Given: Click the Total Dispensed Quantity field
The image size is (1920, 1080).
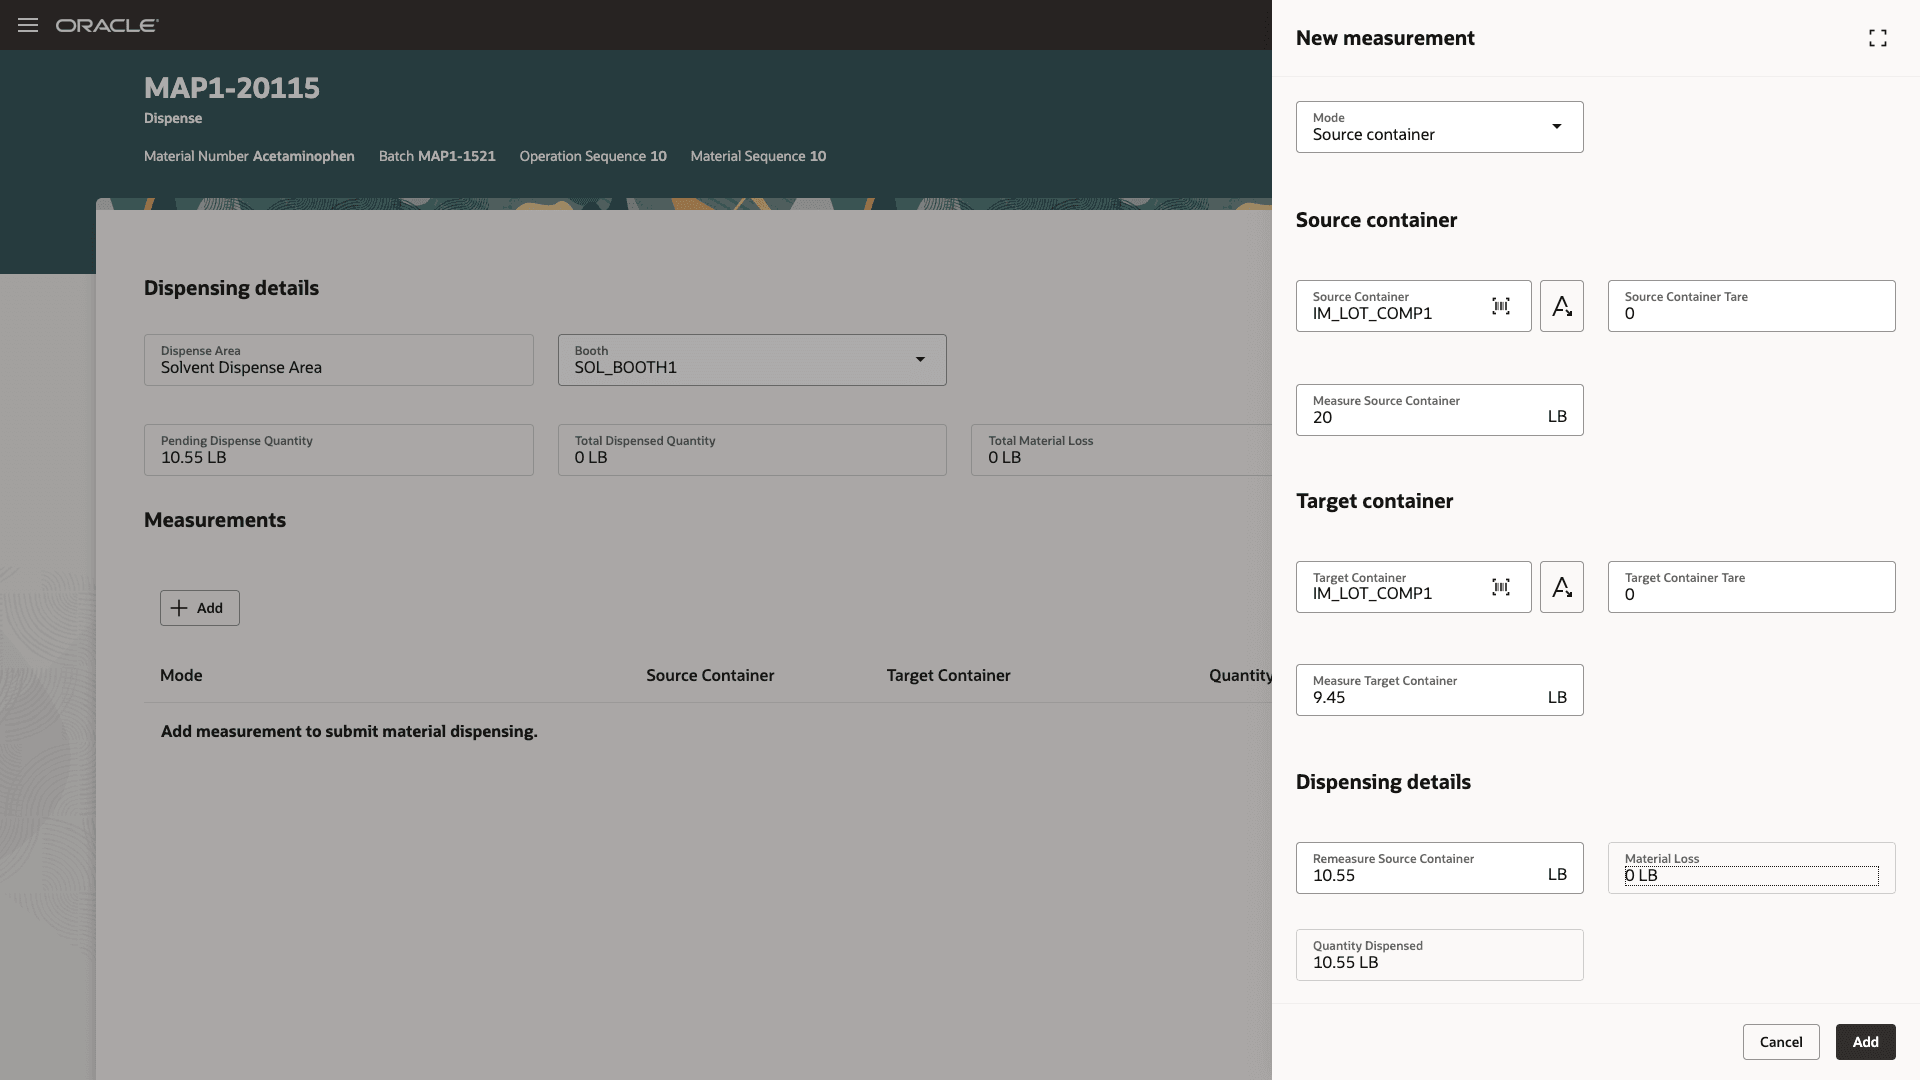Looking at the screenshot, I should click(x=752, y=450).
